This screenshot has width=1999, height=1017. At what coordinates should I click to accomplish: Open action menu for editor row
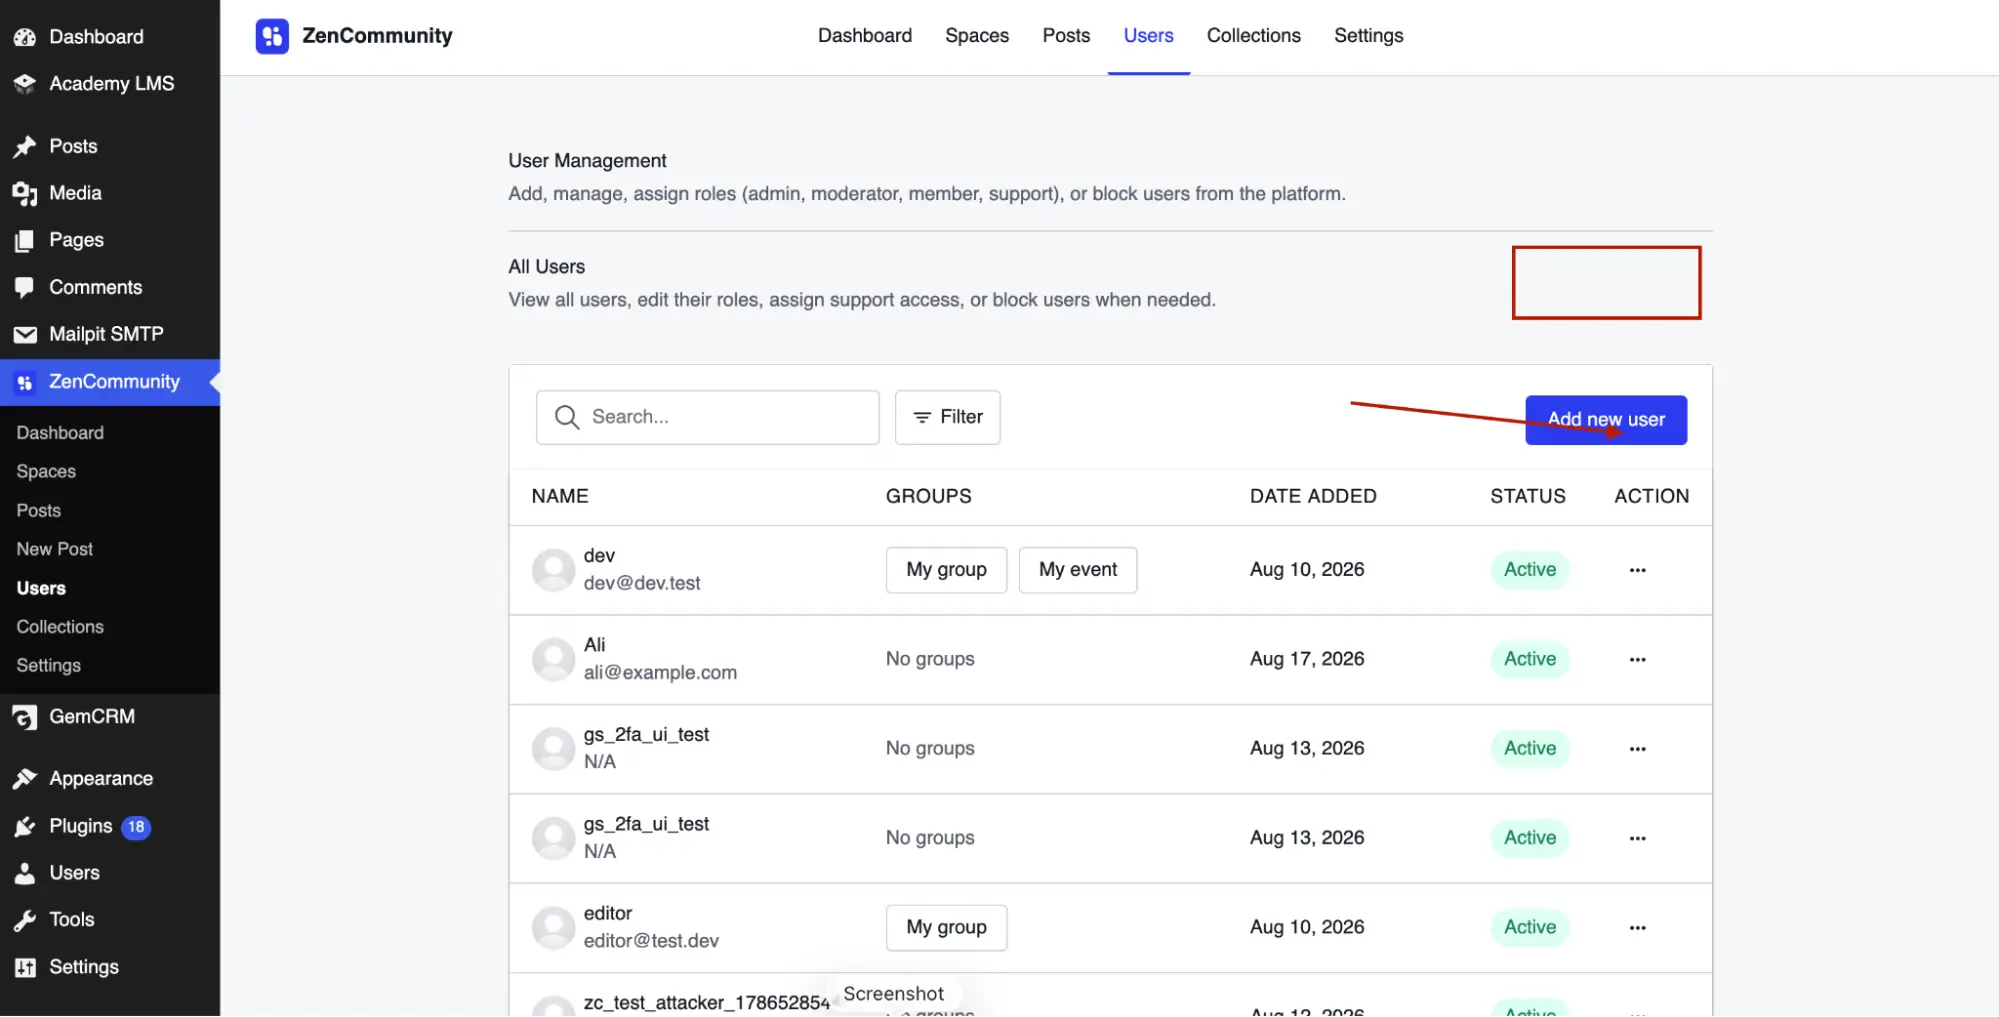click(x=1637, y=928)
